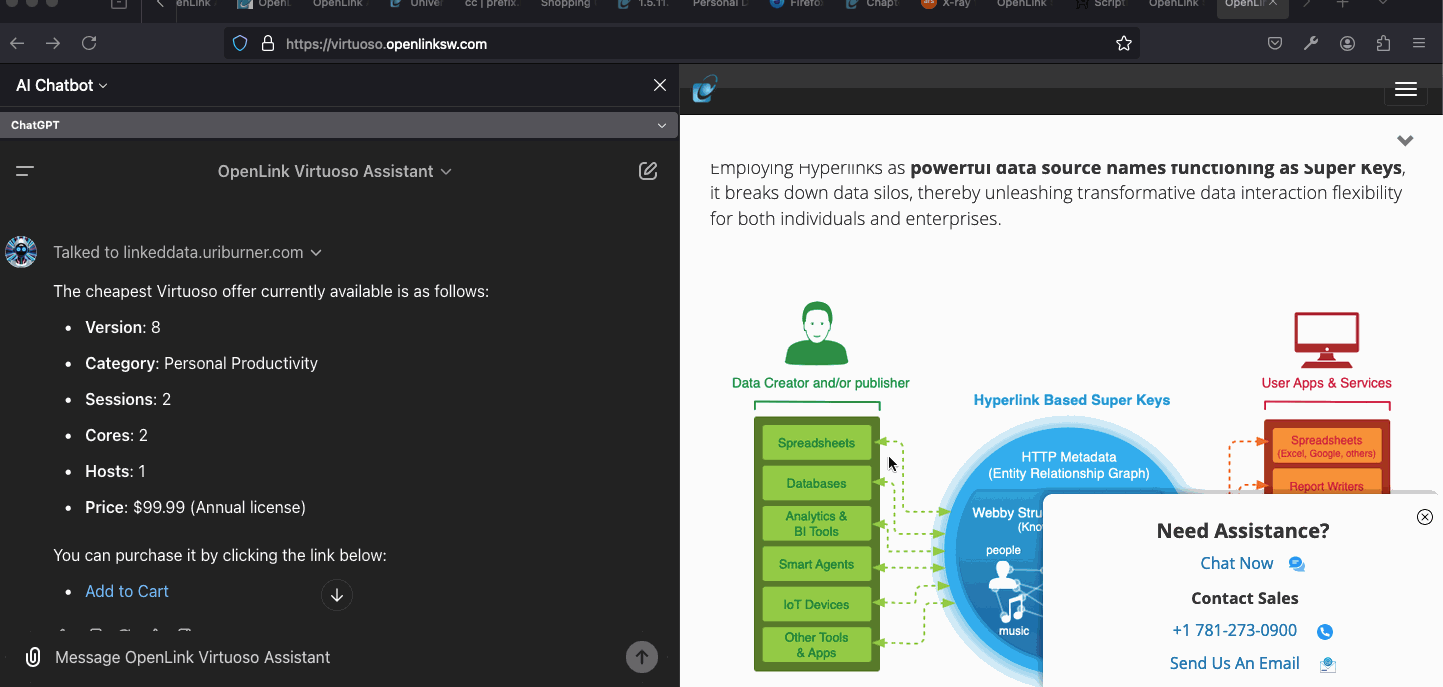Click the phone icon beside sales number
This screenshot has width=1443, height=687.
click(1325, 632)
